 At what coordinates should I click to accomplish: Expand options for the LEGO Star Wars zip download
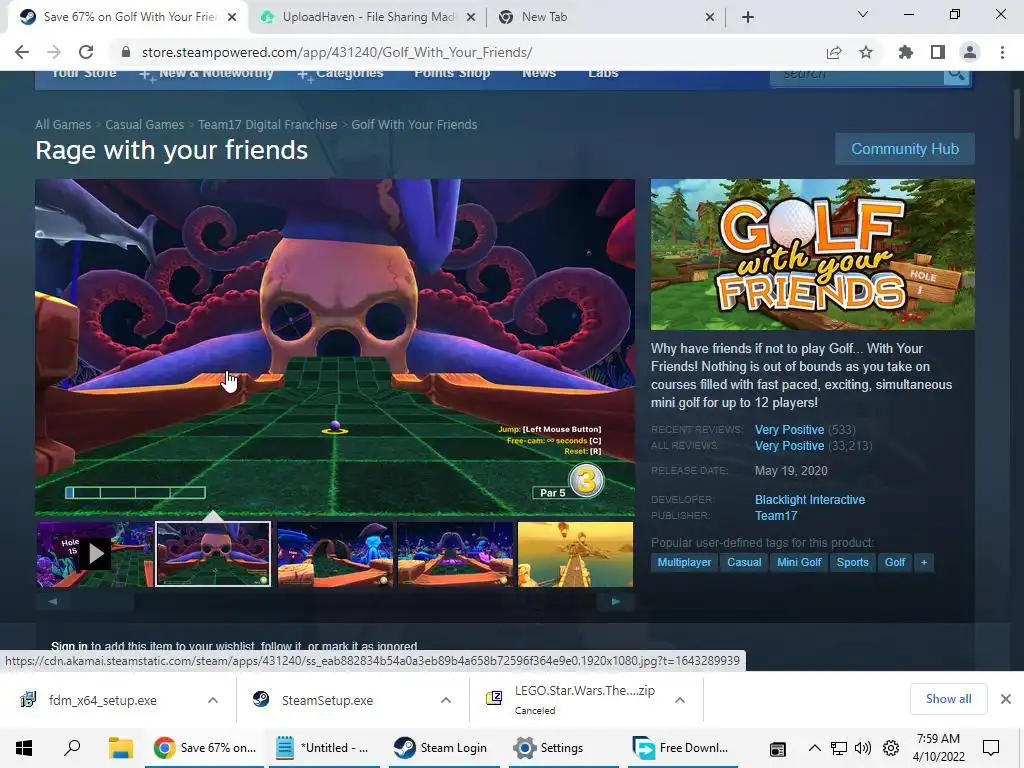pyautogui.click(x=680, y=700)
